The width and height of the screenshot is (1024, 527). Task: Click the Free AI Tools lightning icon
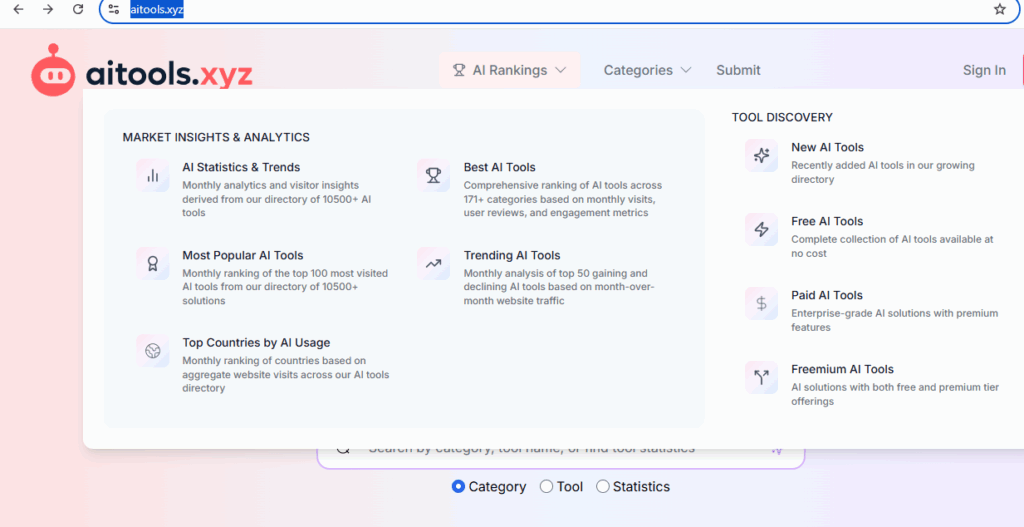click(x=762, y=229)
